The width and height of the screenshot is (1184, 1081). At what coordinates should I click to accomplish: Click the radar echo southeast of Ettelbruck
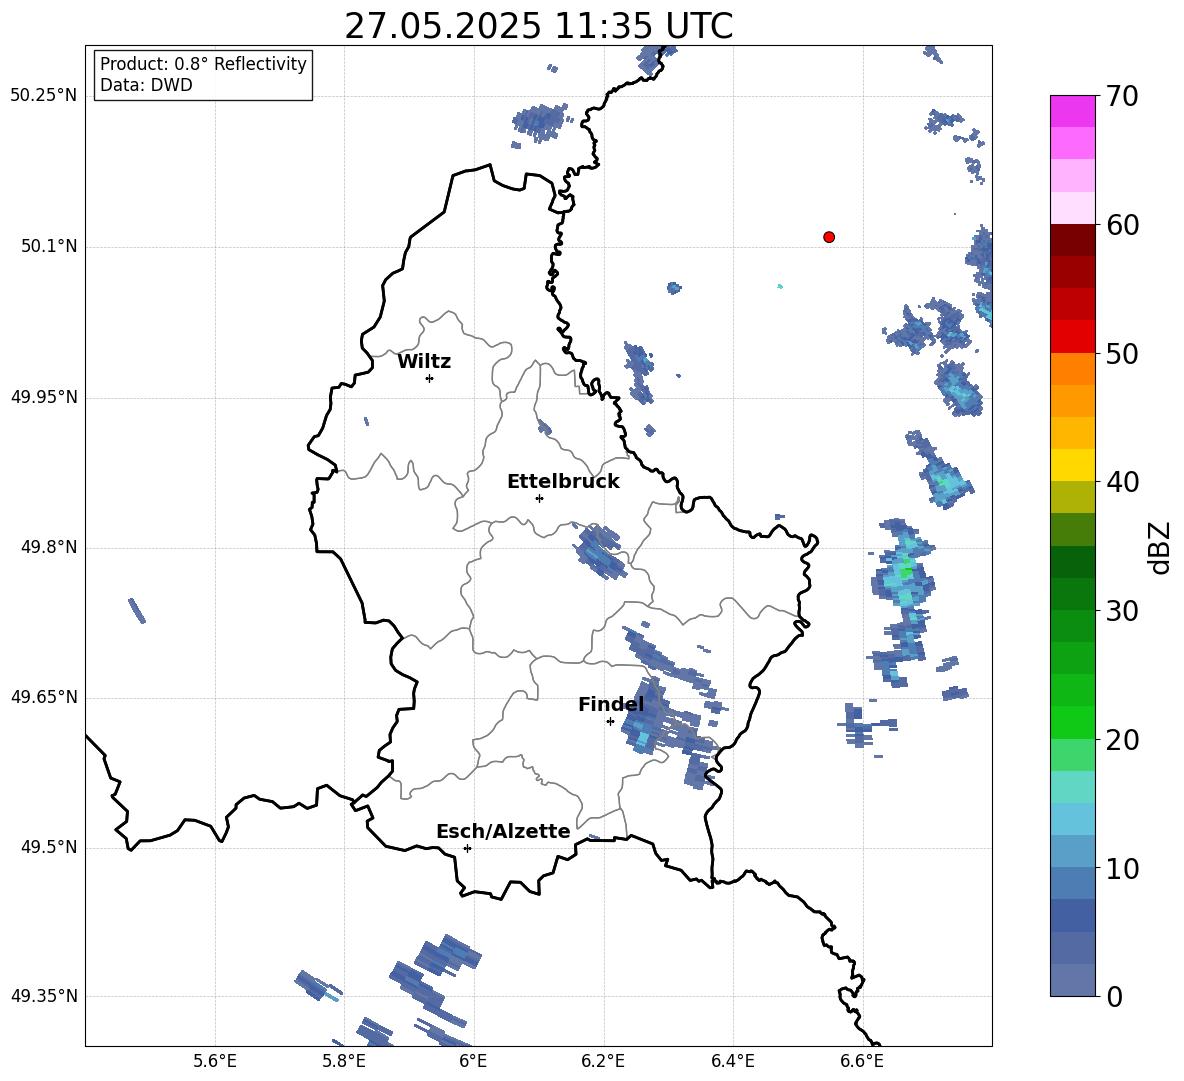click(600, 551)
